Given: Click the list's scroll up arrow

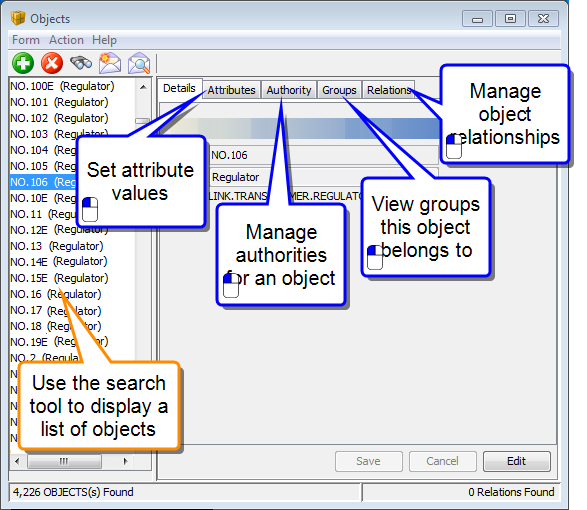Looking at the screenshot, I should pyautogui.click(x=143, y=87).
